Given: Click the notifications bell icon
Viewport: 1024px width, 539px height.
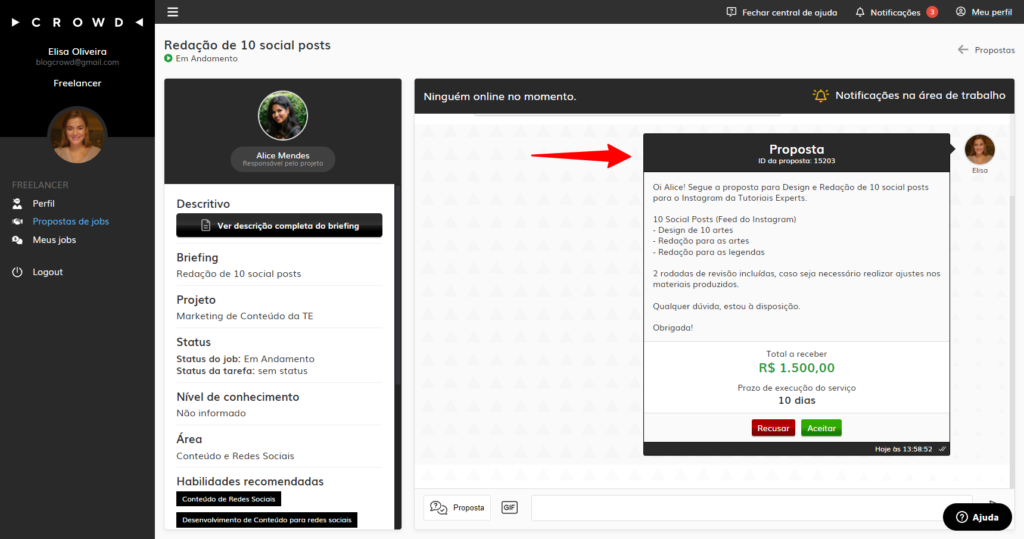Looking at the screenshot, I should (x=860, y=12).
